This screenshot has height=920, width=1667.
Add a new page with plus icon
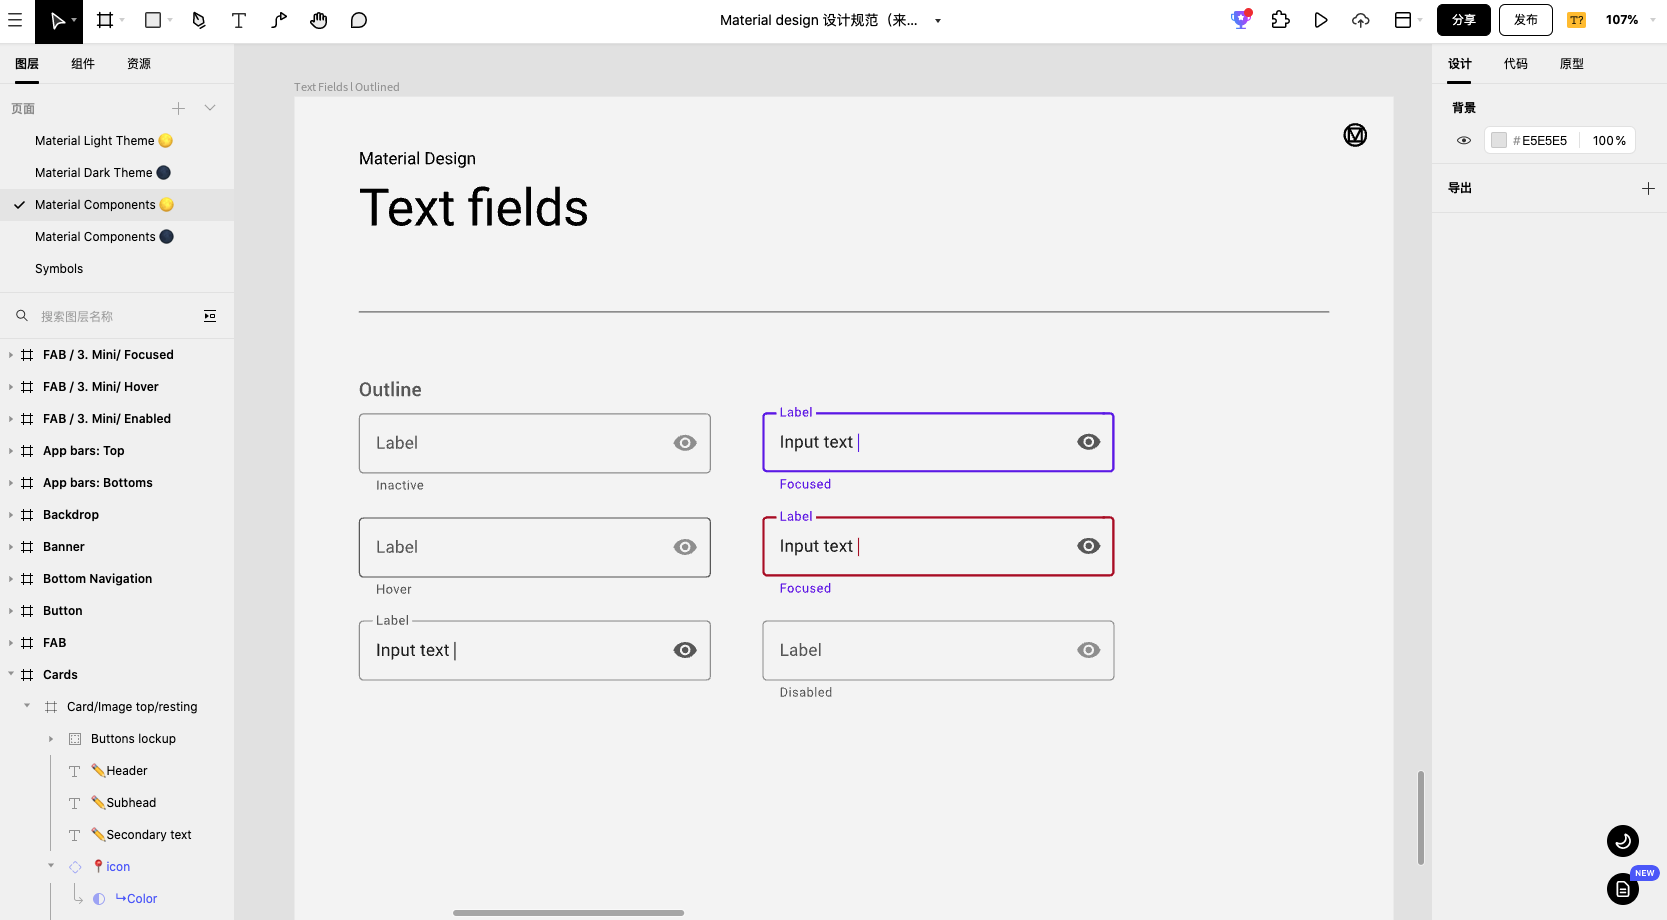pos(178,108)
